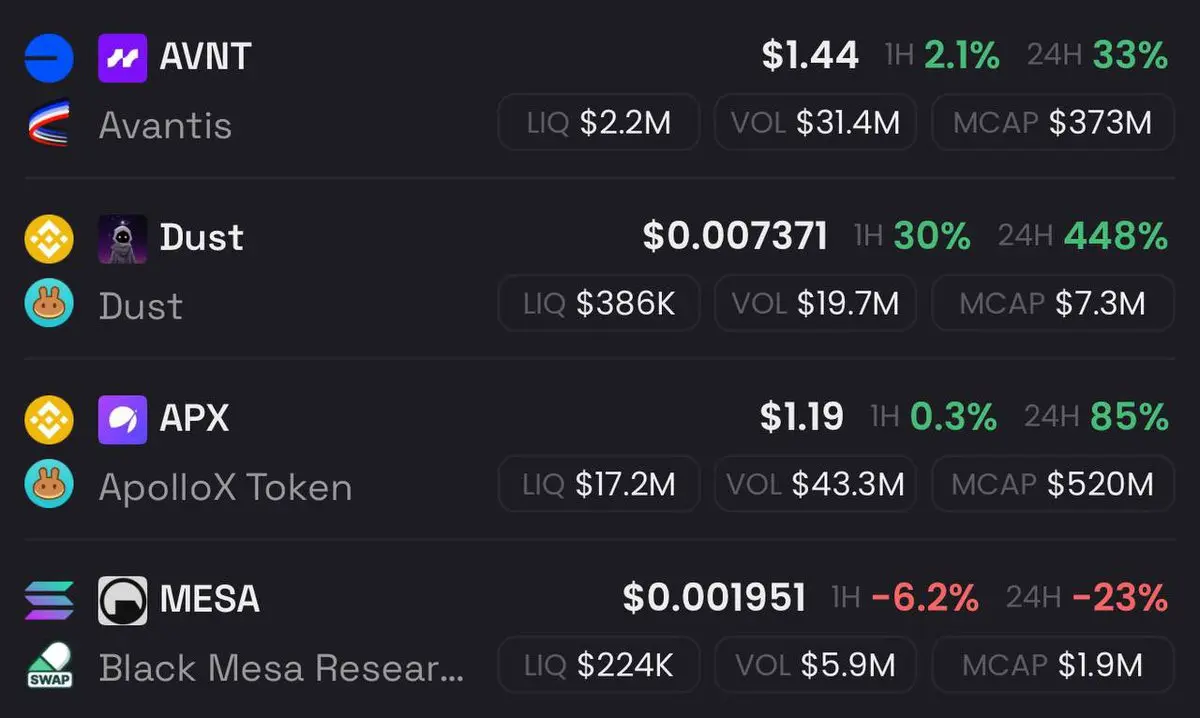Click the MESA token logo icon
Screen dimensions: 1200x718
pos(122,600)
